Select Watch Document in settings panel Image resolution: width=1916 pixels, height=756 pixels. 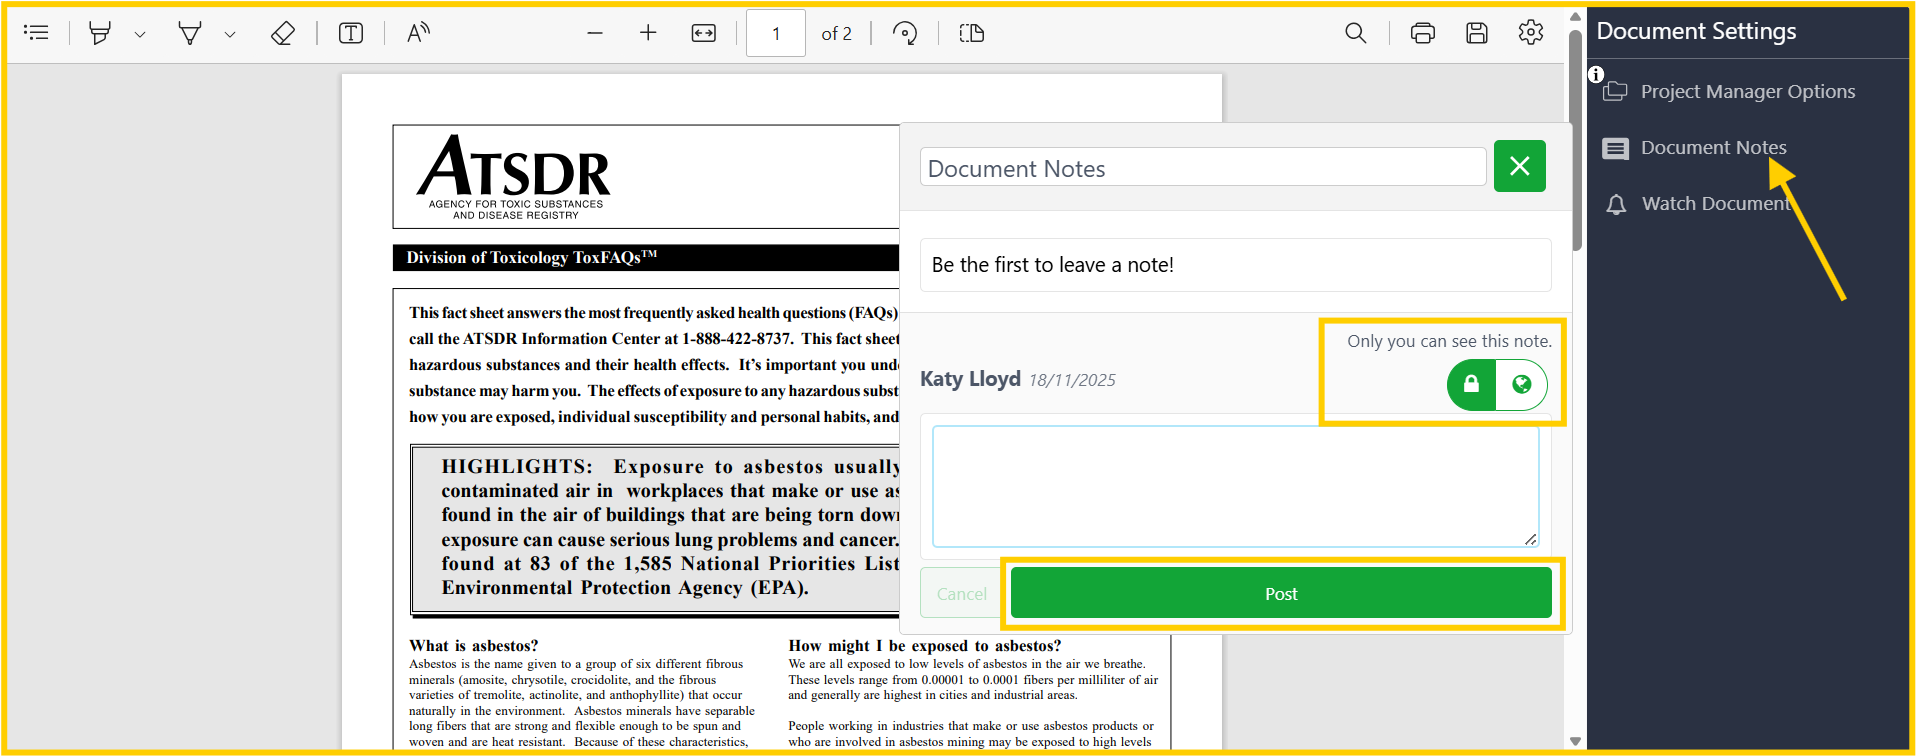click(1714, 204)
